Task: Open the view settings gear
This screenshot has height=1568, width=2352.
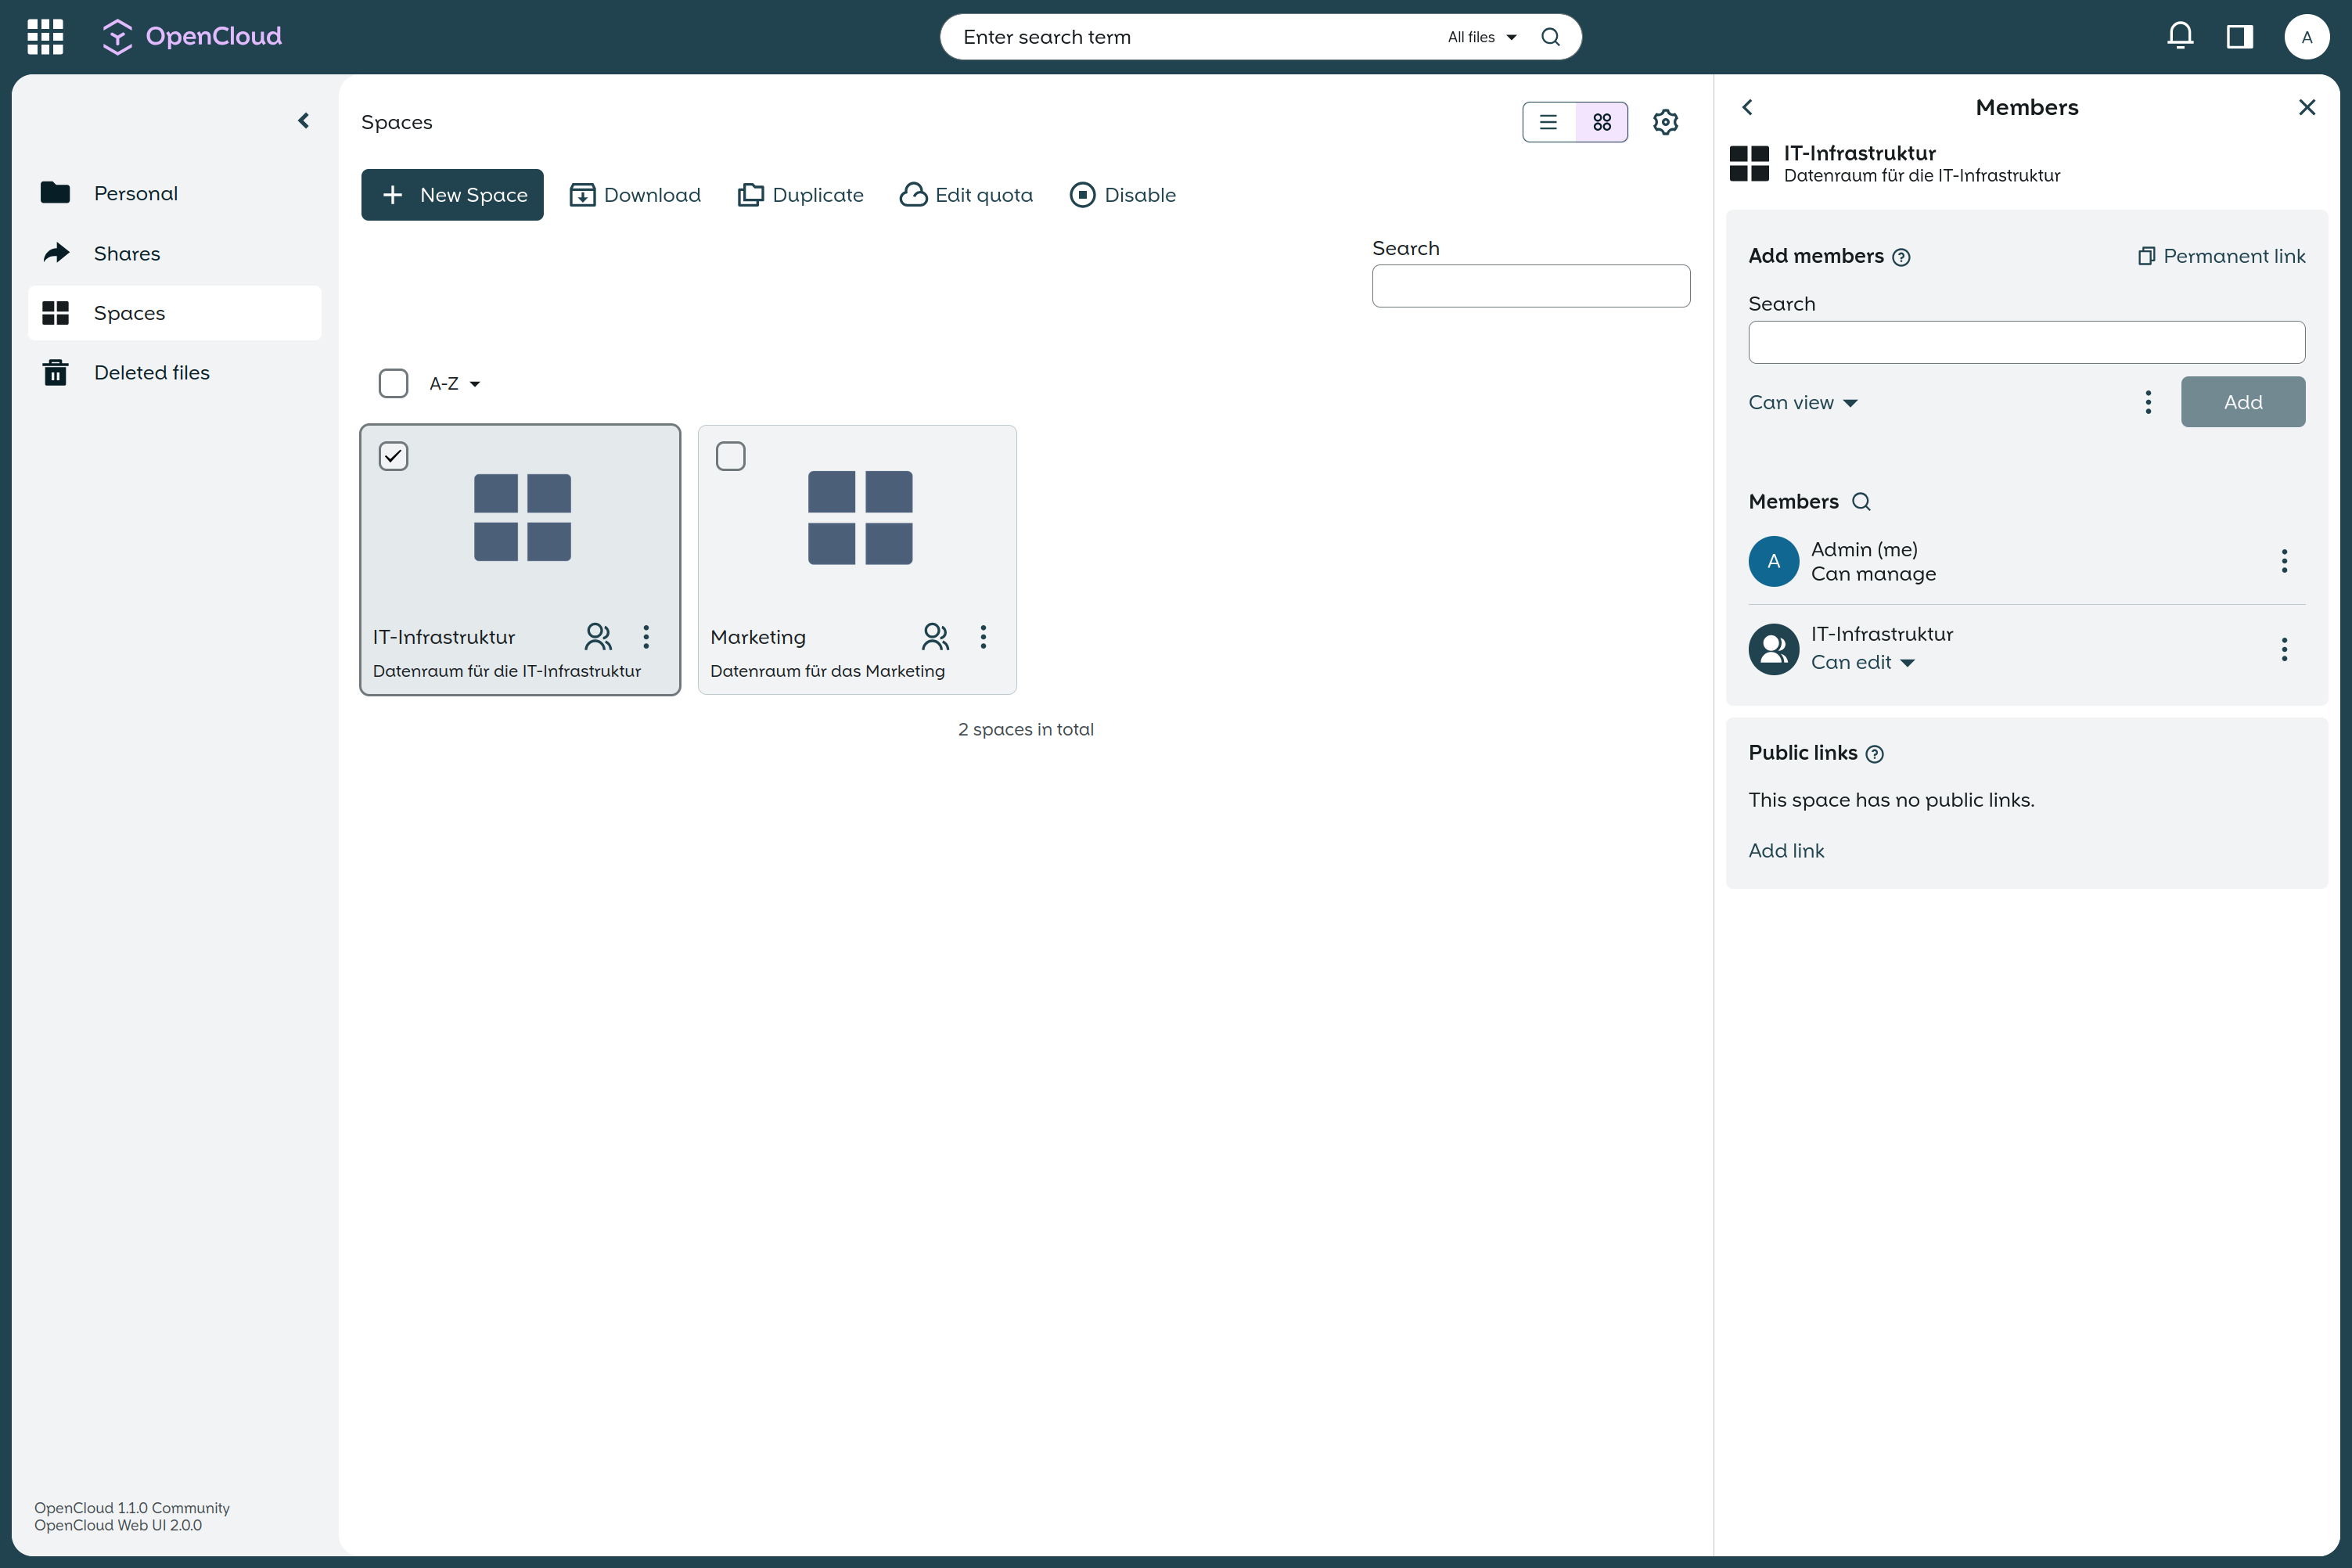Action: point(1665,122)
